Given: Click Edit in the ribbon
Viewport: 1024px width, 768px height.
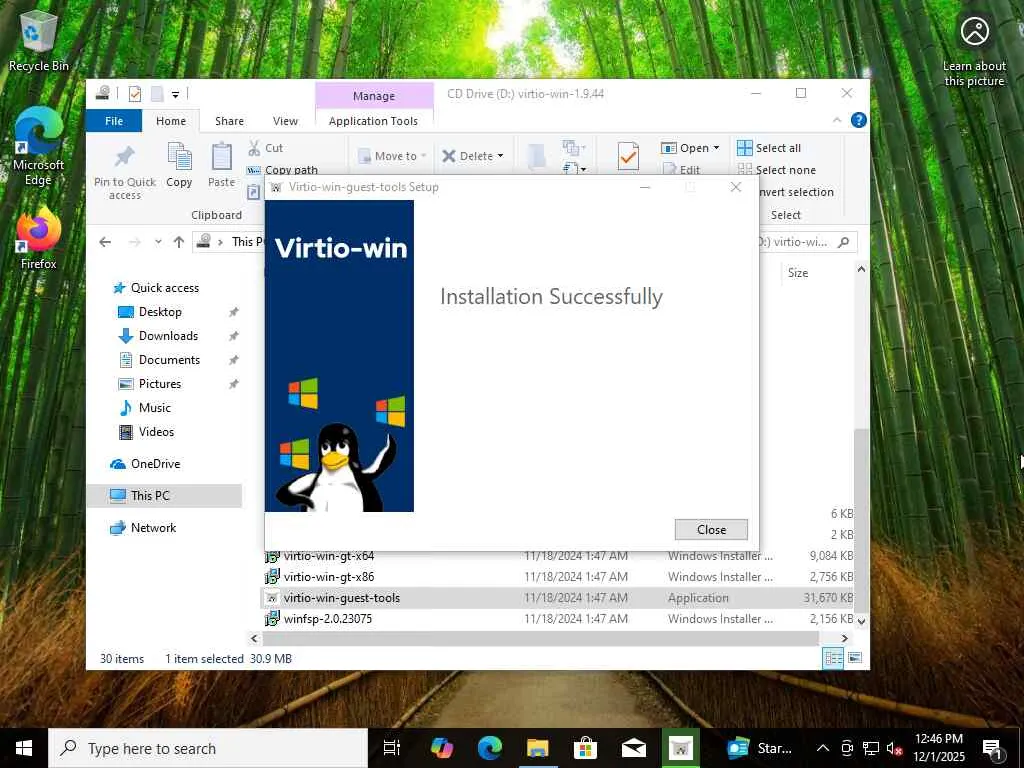Looking at the screenshot, I should click(682, 170).
